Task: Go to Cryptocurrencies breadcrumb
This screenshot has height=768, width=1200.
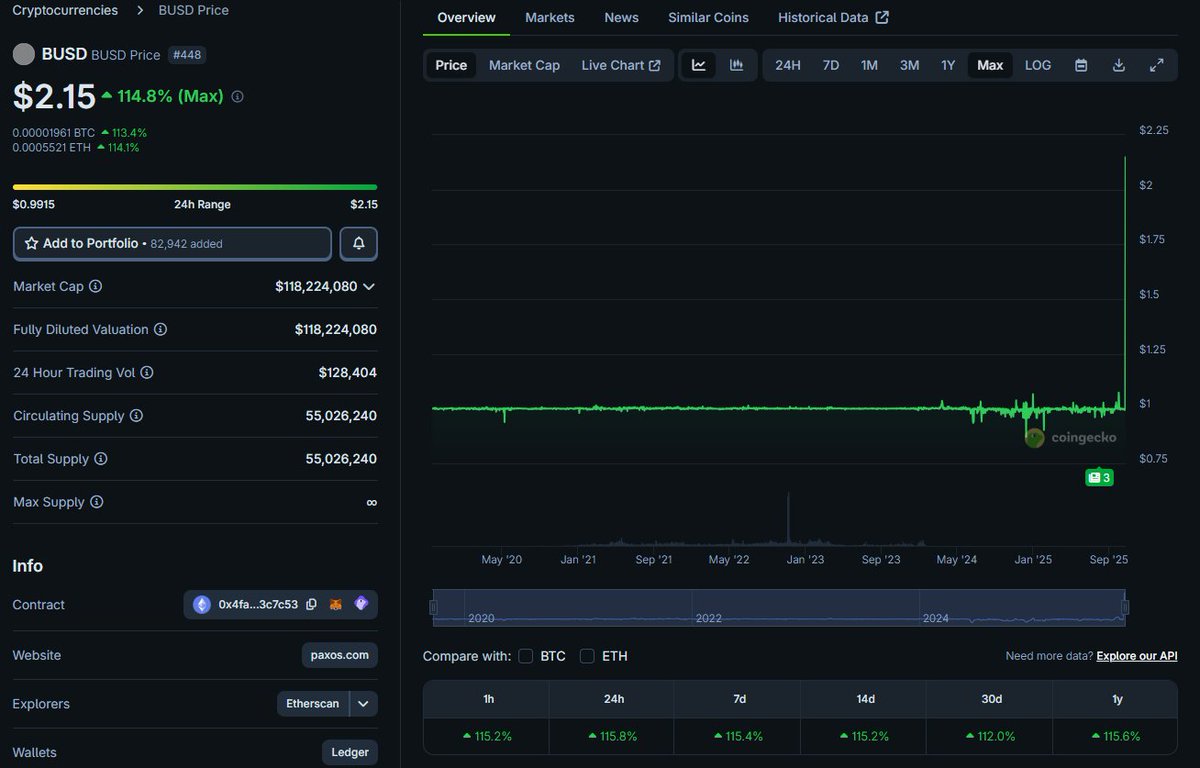Action: coord(65,10)
